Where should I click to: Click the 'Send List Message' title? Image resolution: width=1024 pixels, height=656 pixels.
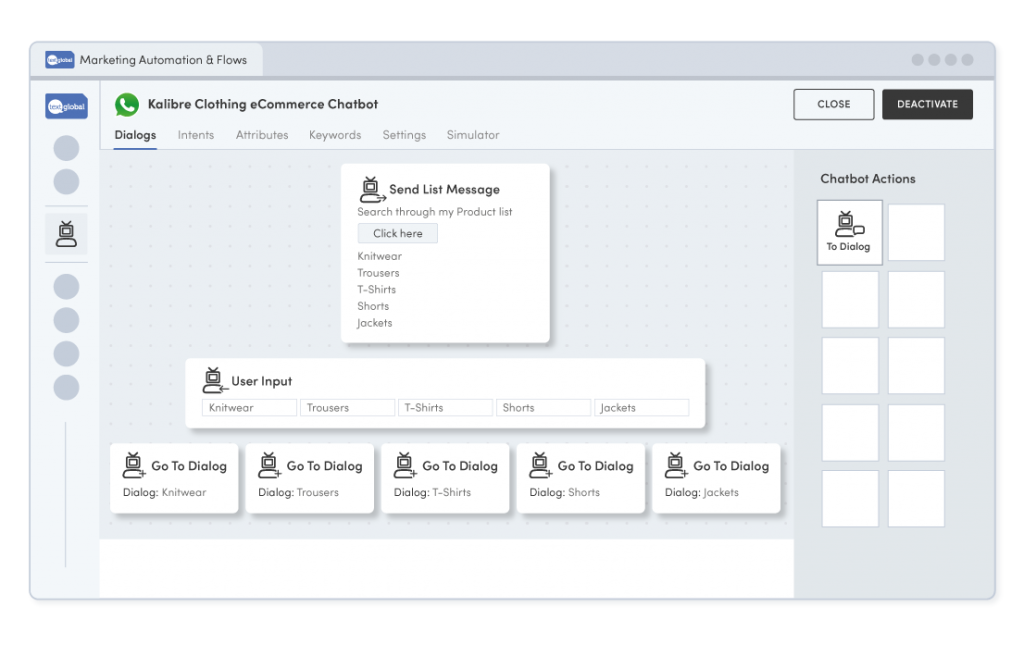(445, 189)
